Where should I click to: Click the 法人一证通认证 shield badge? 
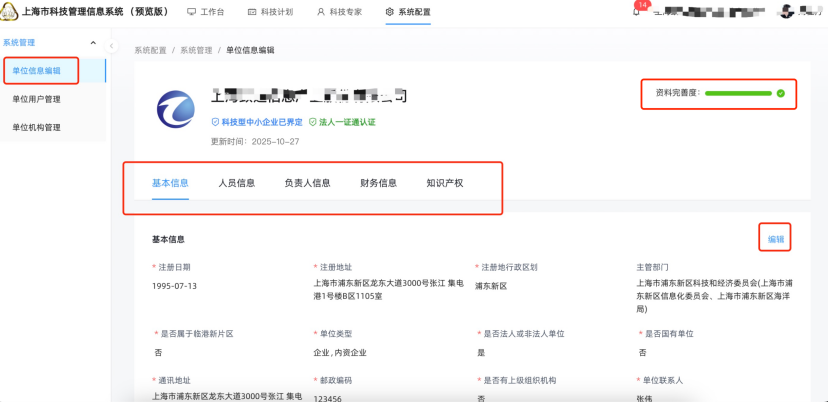(x=313, y=122)
